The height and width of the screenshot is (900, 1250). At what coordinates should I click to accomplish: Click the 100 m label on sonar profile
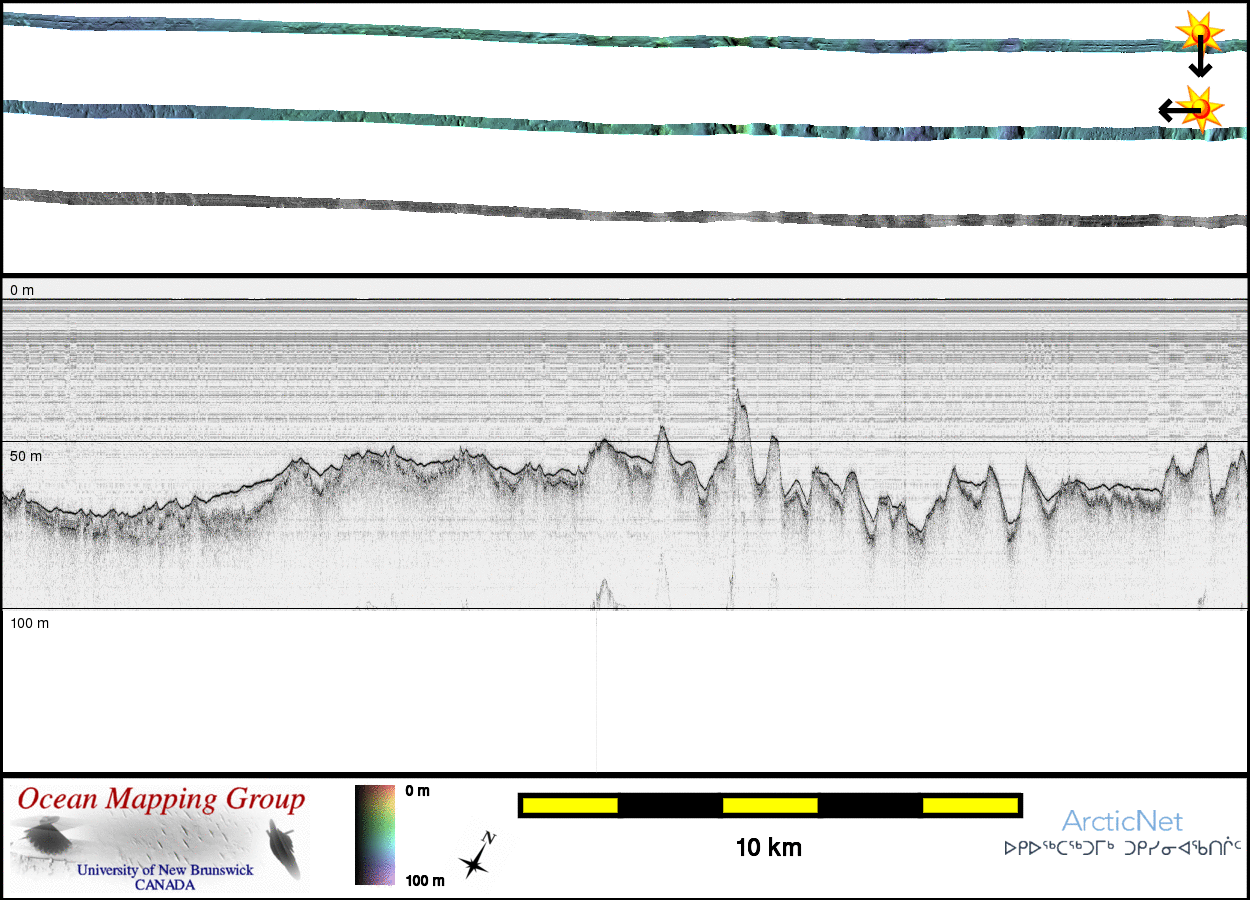coord(30,624)
